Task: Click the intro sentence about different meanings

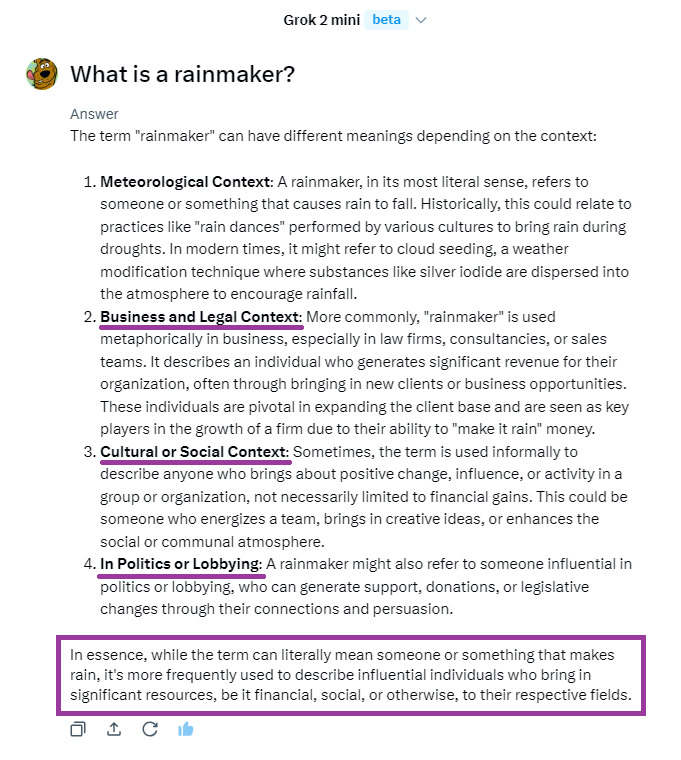Action: tap(333, 135)
